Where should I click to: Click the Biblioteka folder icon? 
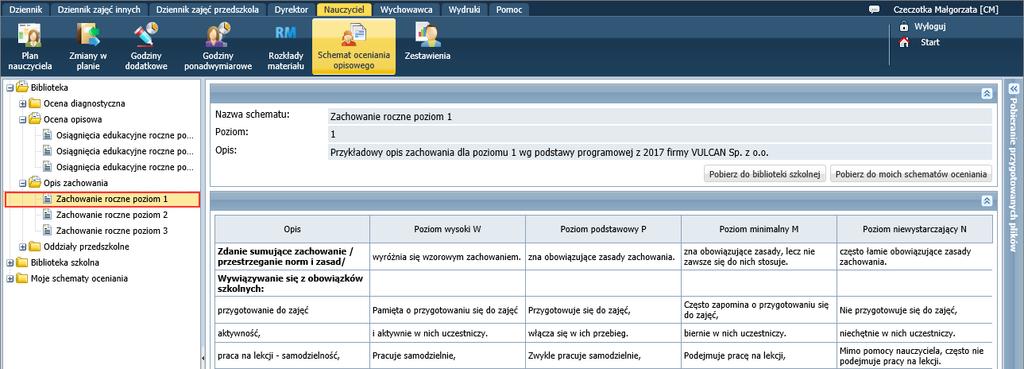click(x=22, y=88)
